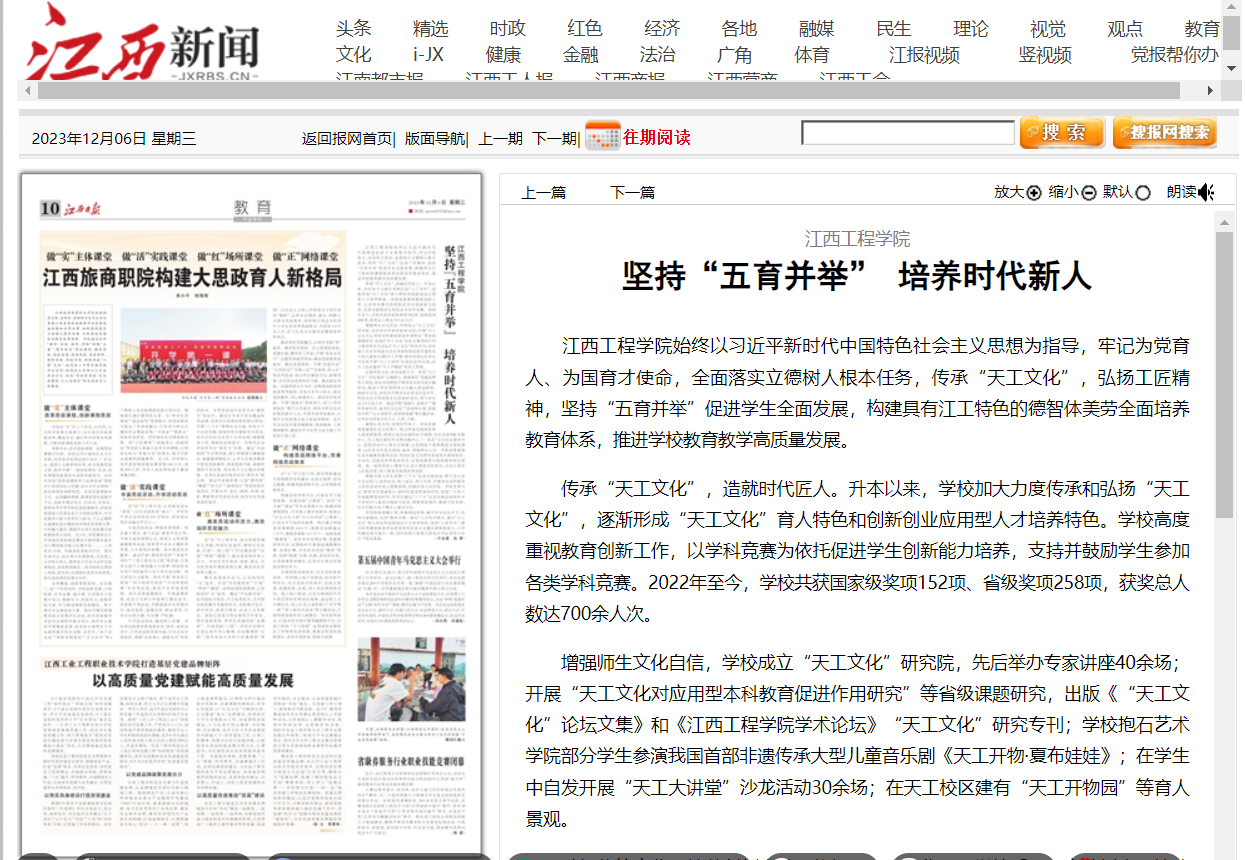
Task: Click right arrow of horizontal nav scrollbar
Action: pyautogui.click(x=1210, y=90)
